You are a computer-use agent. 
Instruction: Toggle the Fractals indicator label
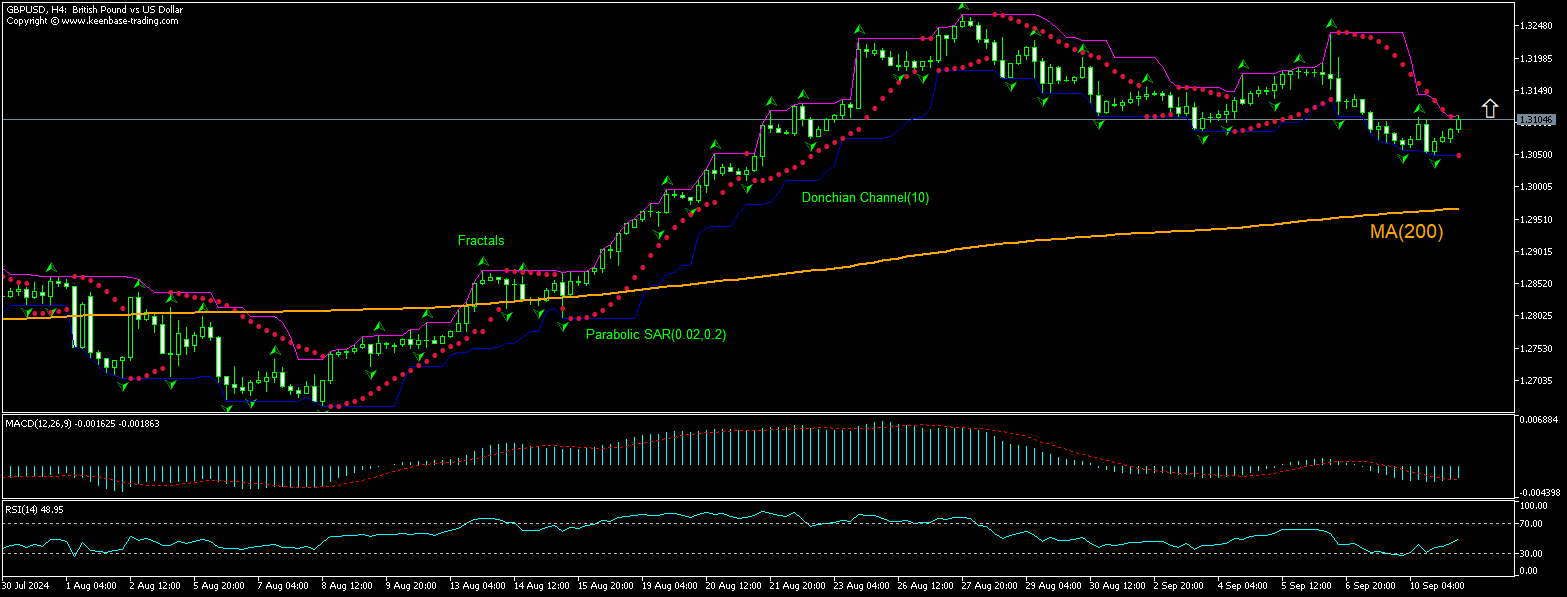pos(480,240)
